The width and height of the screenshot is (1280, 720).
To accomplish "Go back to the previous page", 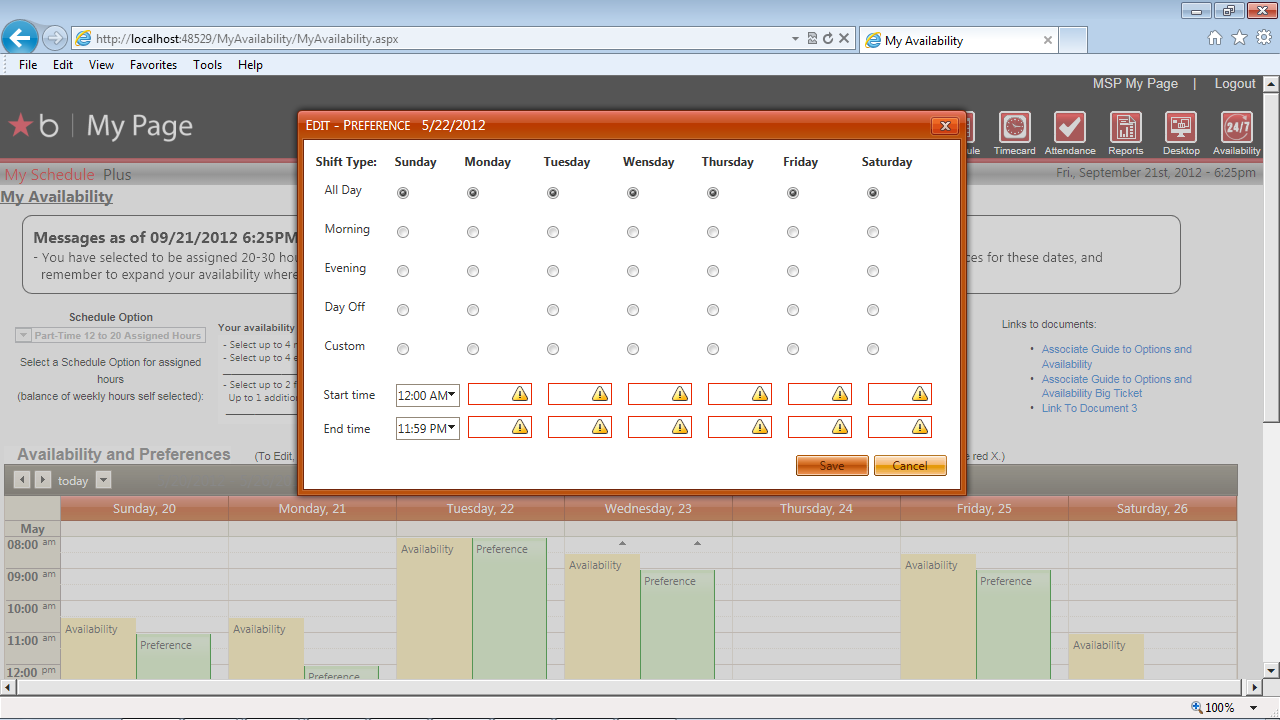I will [x=20, y=39].
